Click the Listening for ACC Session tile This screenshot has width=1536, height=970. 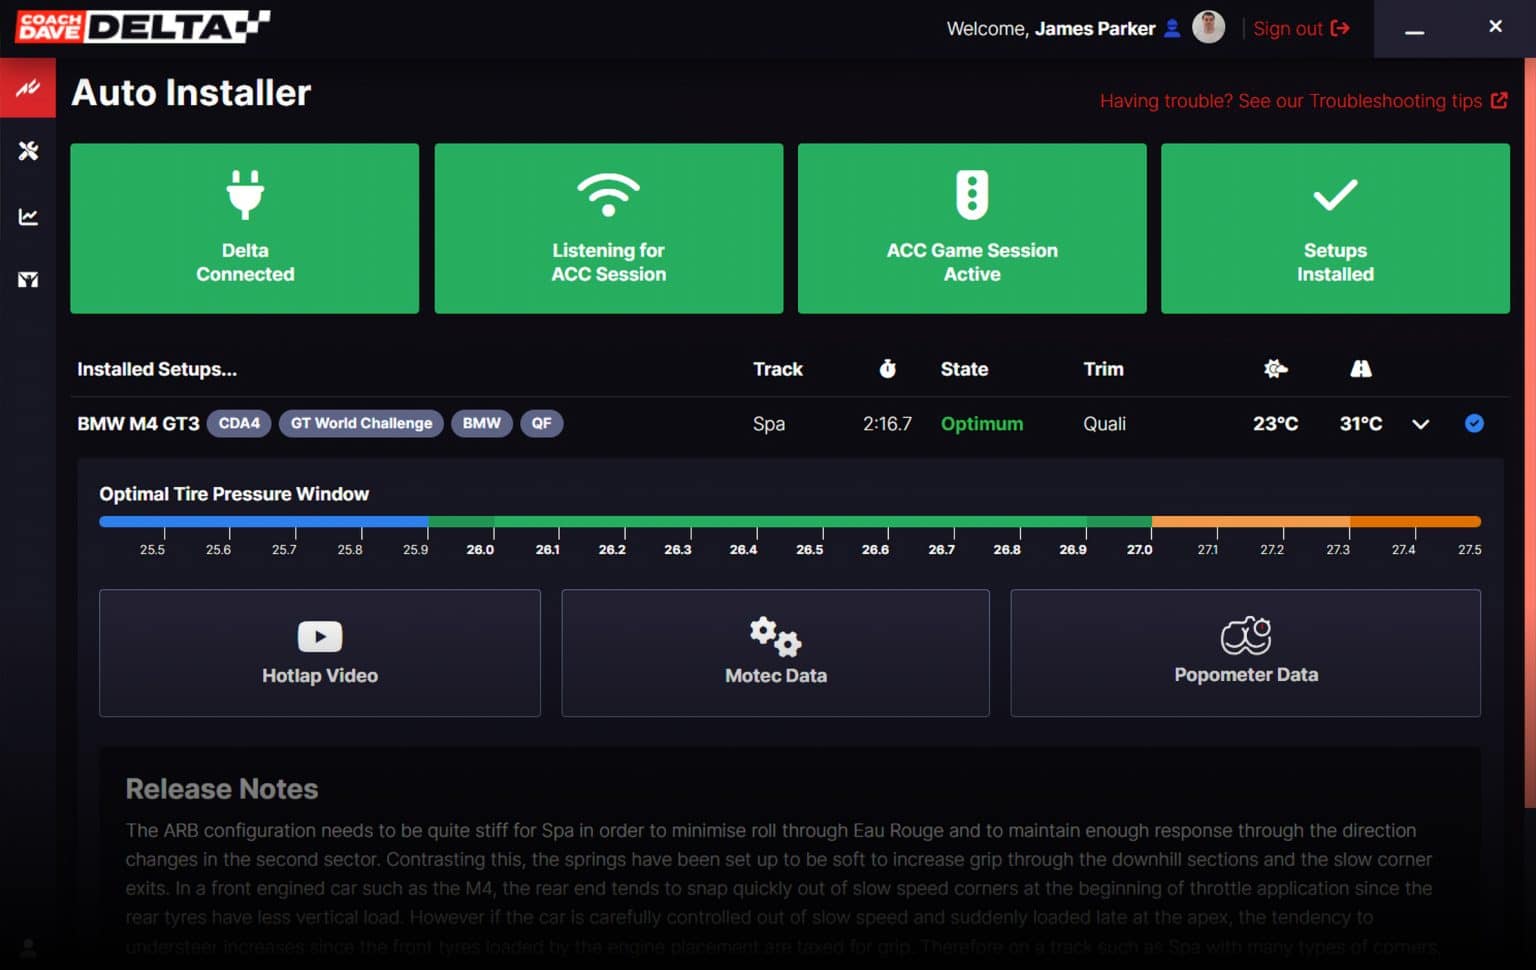click(608, 228)
